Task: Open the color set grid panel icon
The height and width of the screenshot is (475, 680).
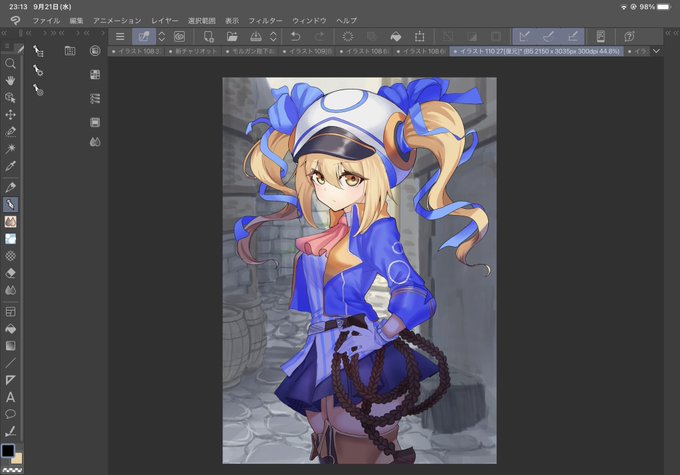Action: pos(95,75)
